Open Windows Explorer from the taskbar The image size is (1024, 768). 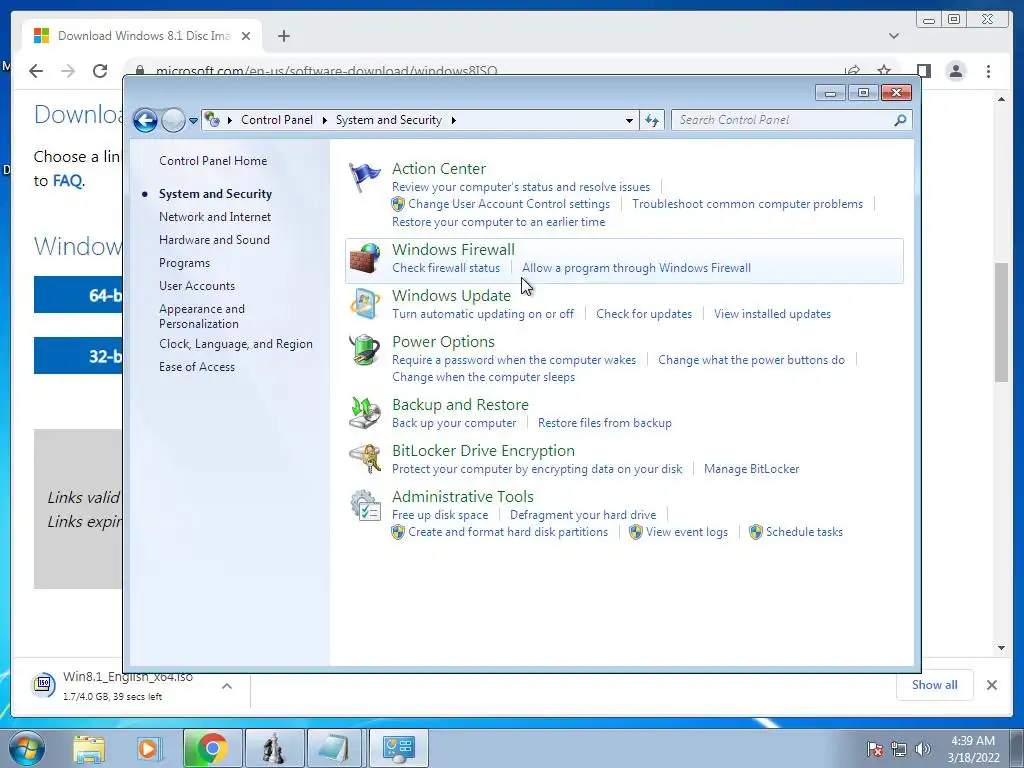[89, 748]
